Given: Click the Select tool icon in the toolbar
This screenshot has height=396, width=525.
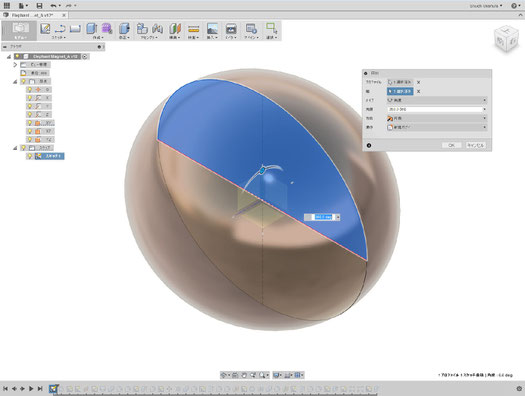Looking at the screenshot, I should (x=271, y=28).
